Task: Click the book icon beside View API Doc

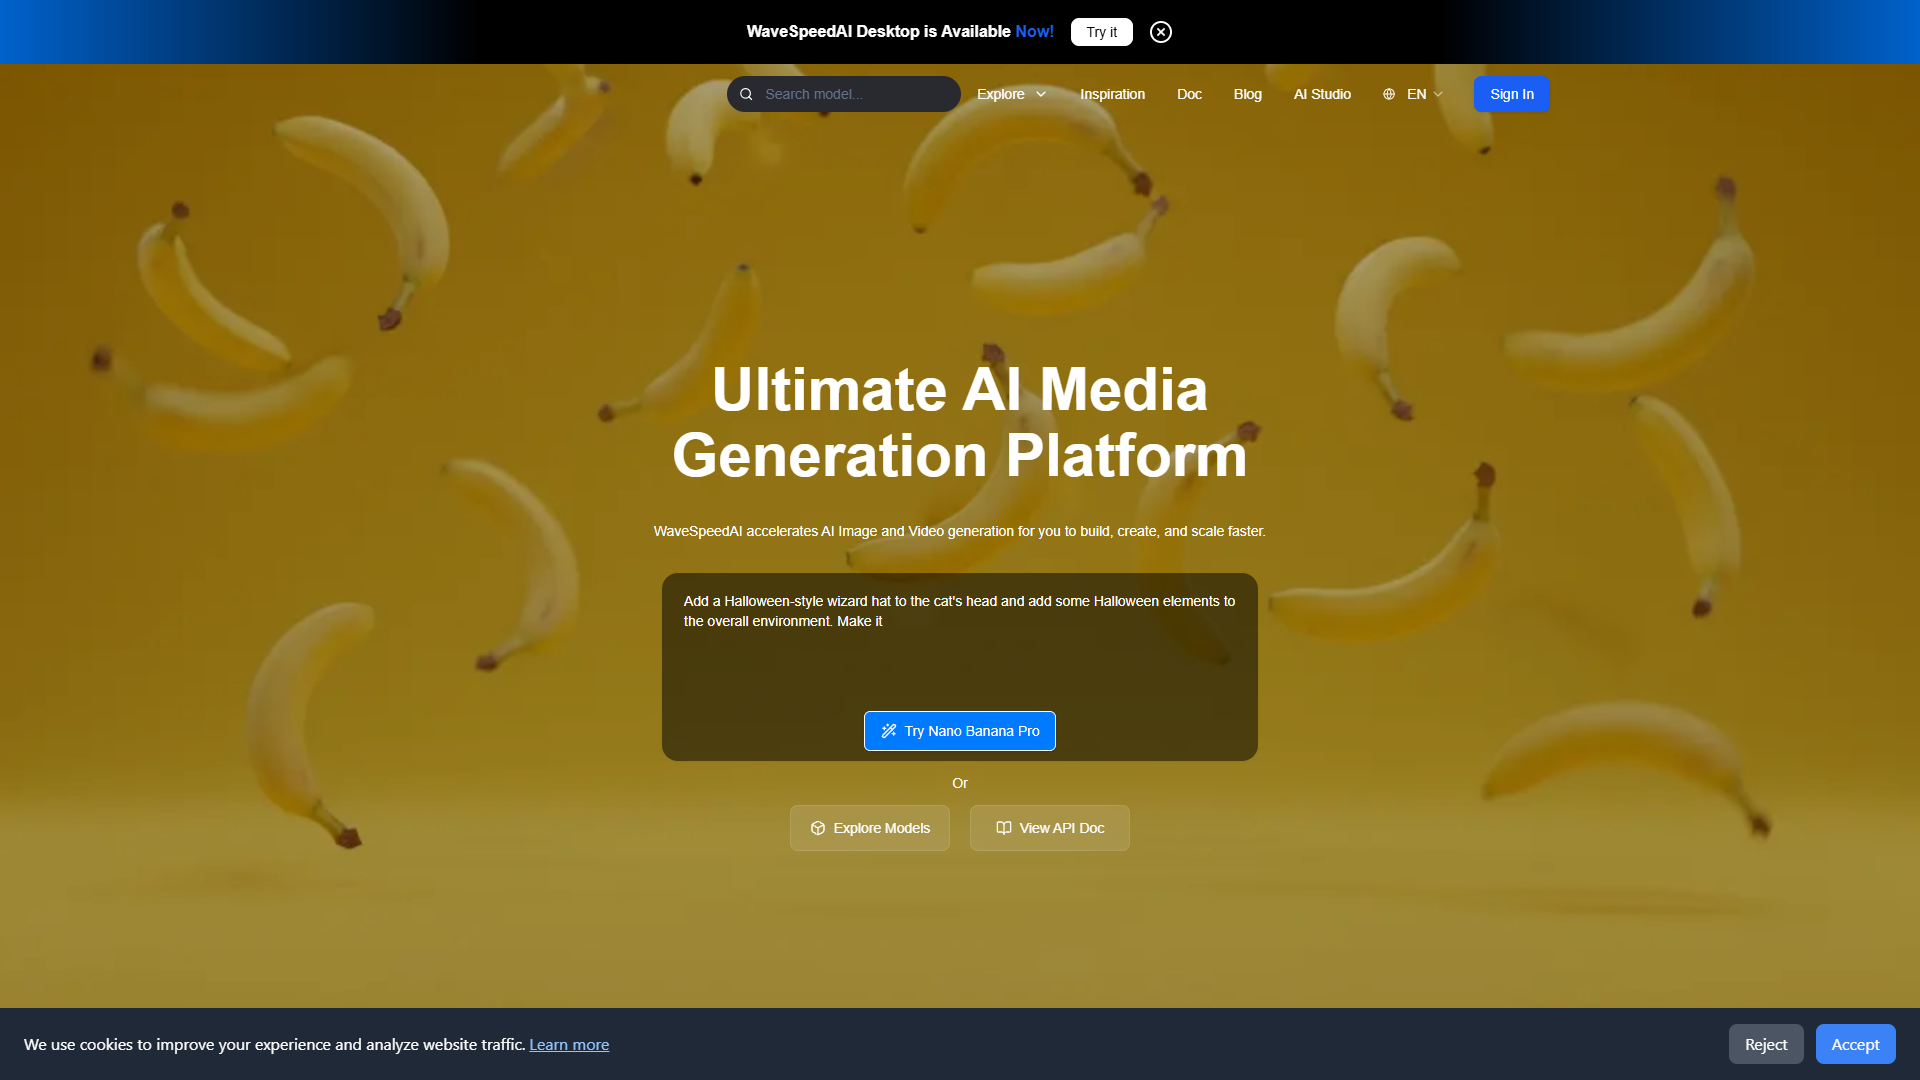Action: click(x=1004, y=828)
